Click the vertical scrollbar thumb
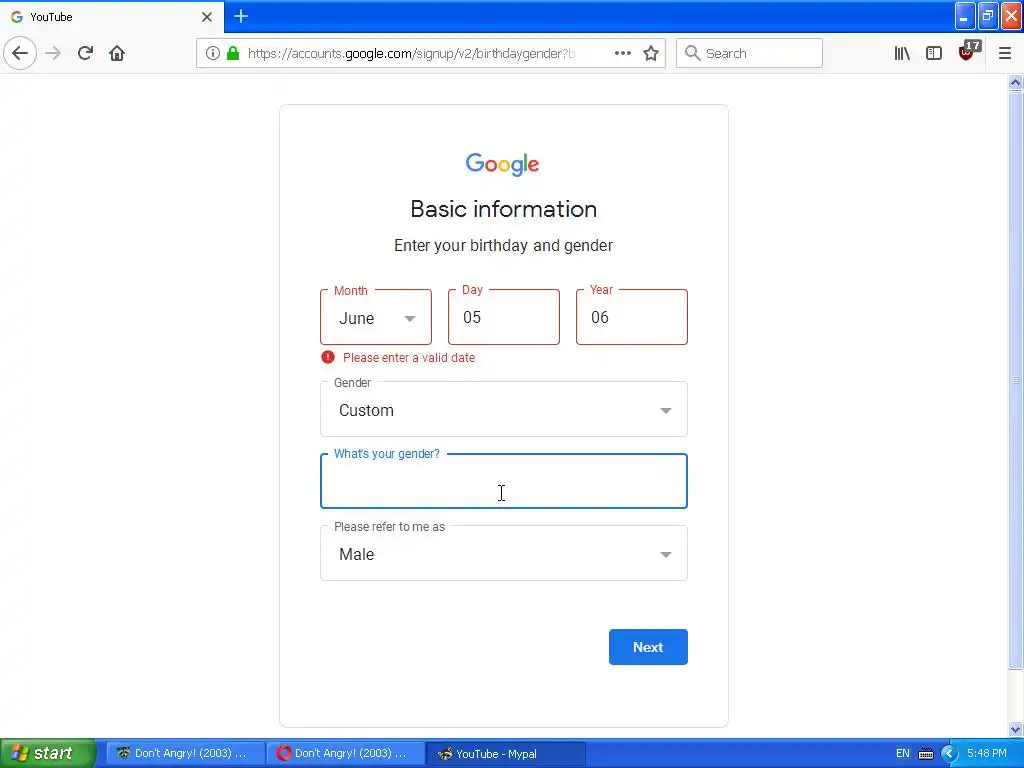The height and width of the screenshot is (768, 1024). [x=1015, y=380]
